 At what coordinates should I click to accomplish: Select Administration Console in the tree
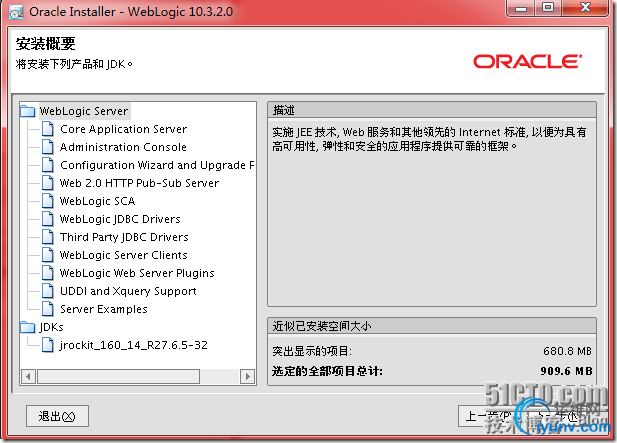point(123,147)
